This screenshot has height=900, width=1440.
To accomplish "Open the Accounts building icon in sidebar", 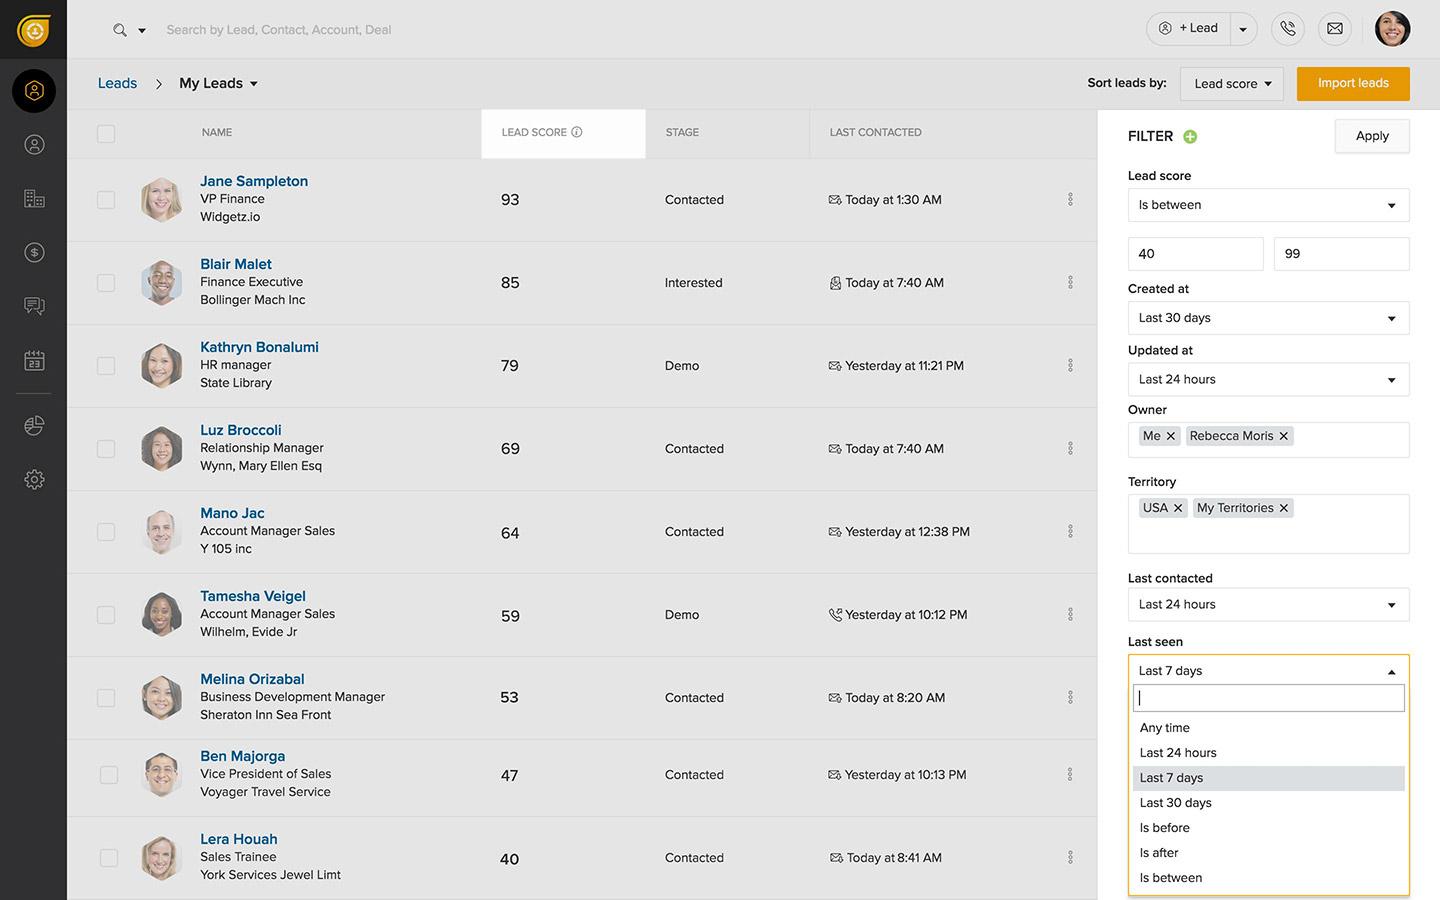I will click(x=34, y=199).
